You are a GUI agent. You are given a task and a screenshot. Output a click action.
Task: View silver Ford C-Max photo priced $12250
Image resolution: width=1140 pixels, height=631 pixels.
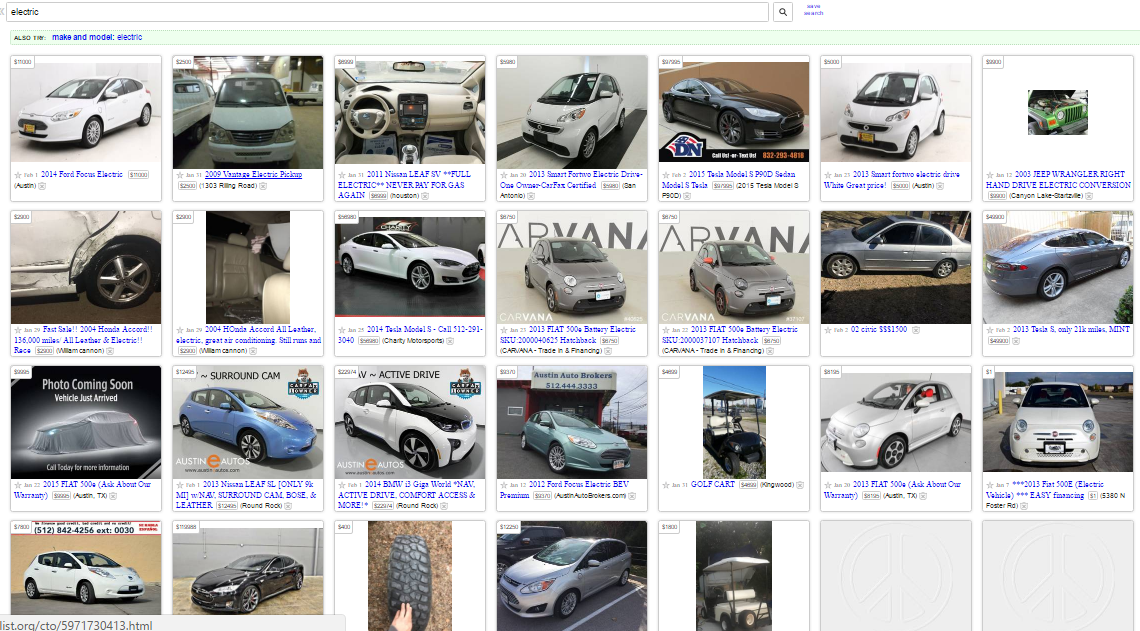(x=572, y=576)
